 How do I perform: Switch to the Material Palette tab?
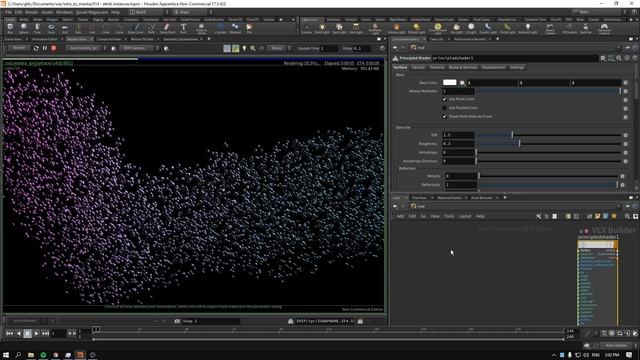(449, 198)
